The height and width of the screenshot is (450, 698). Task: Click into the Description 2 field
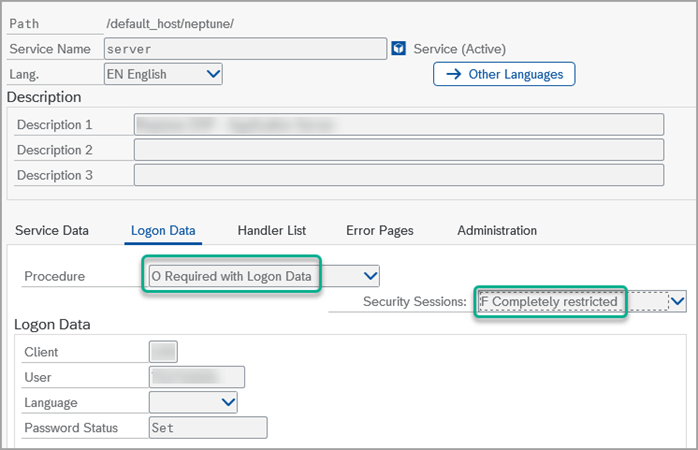click(398, 150)
